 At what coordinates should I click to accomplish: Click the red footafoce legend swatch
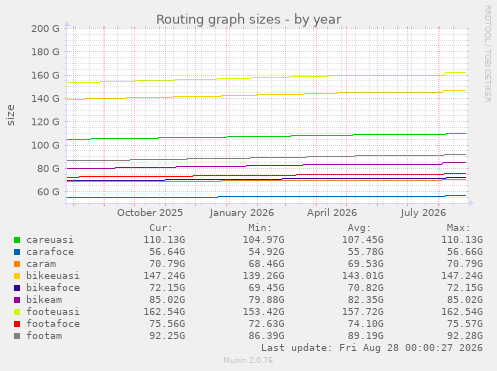click(x=17, y=324)
